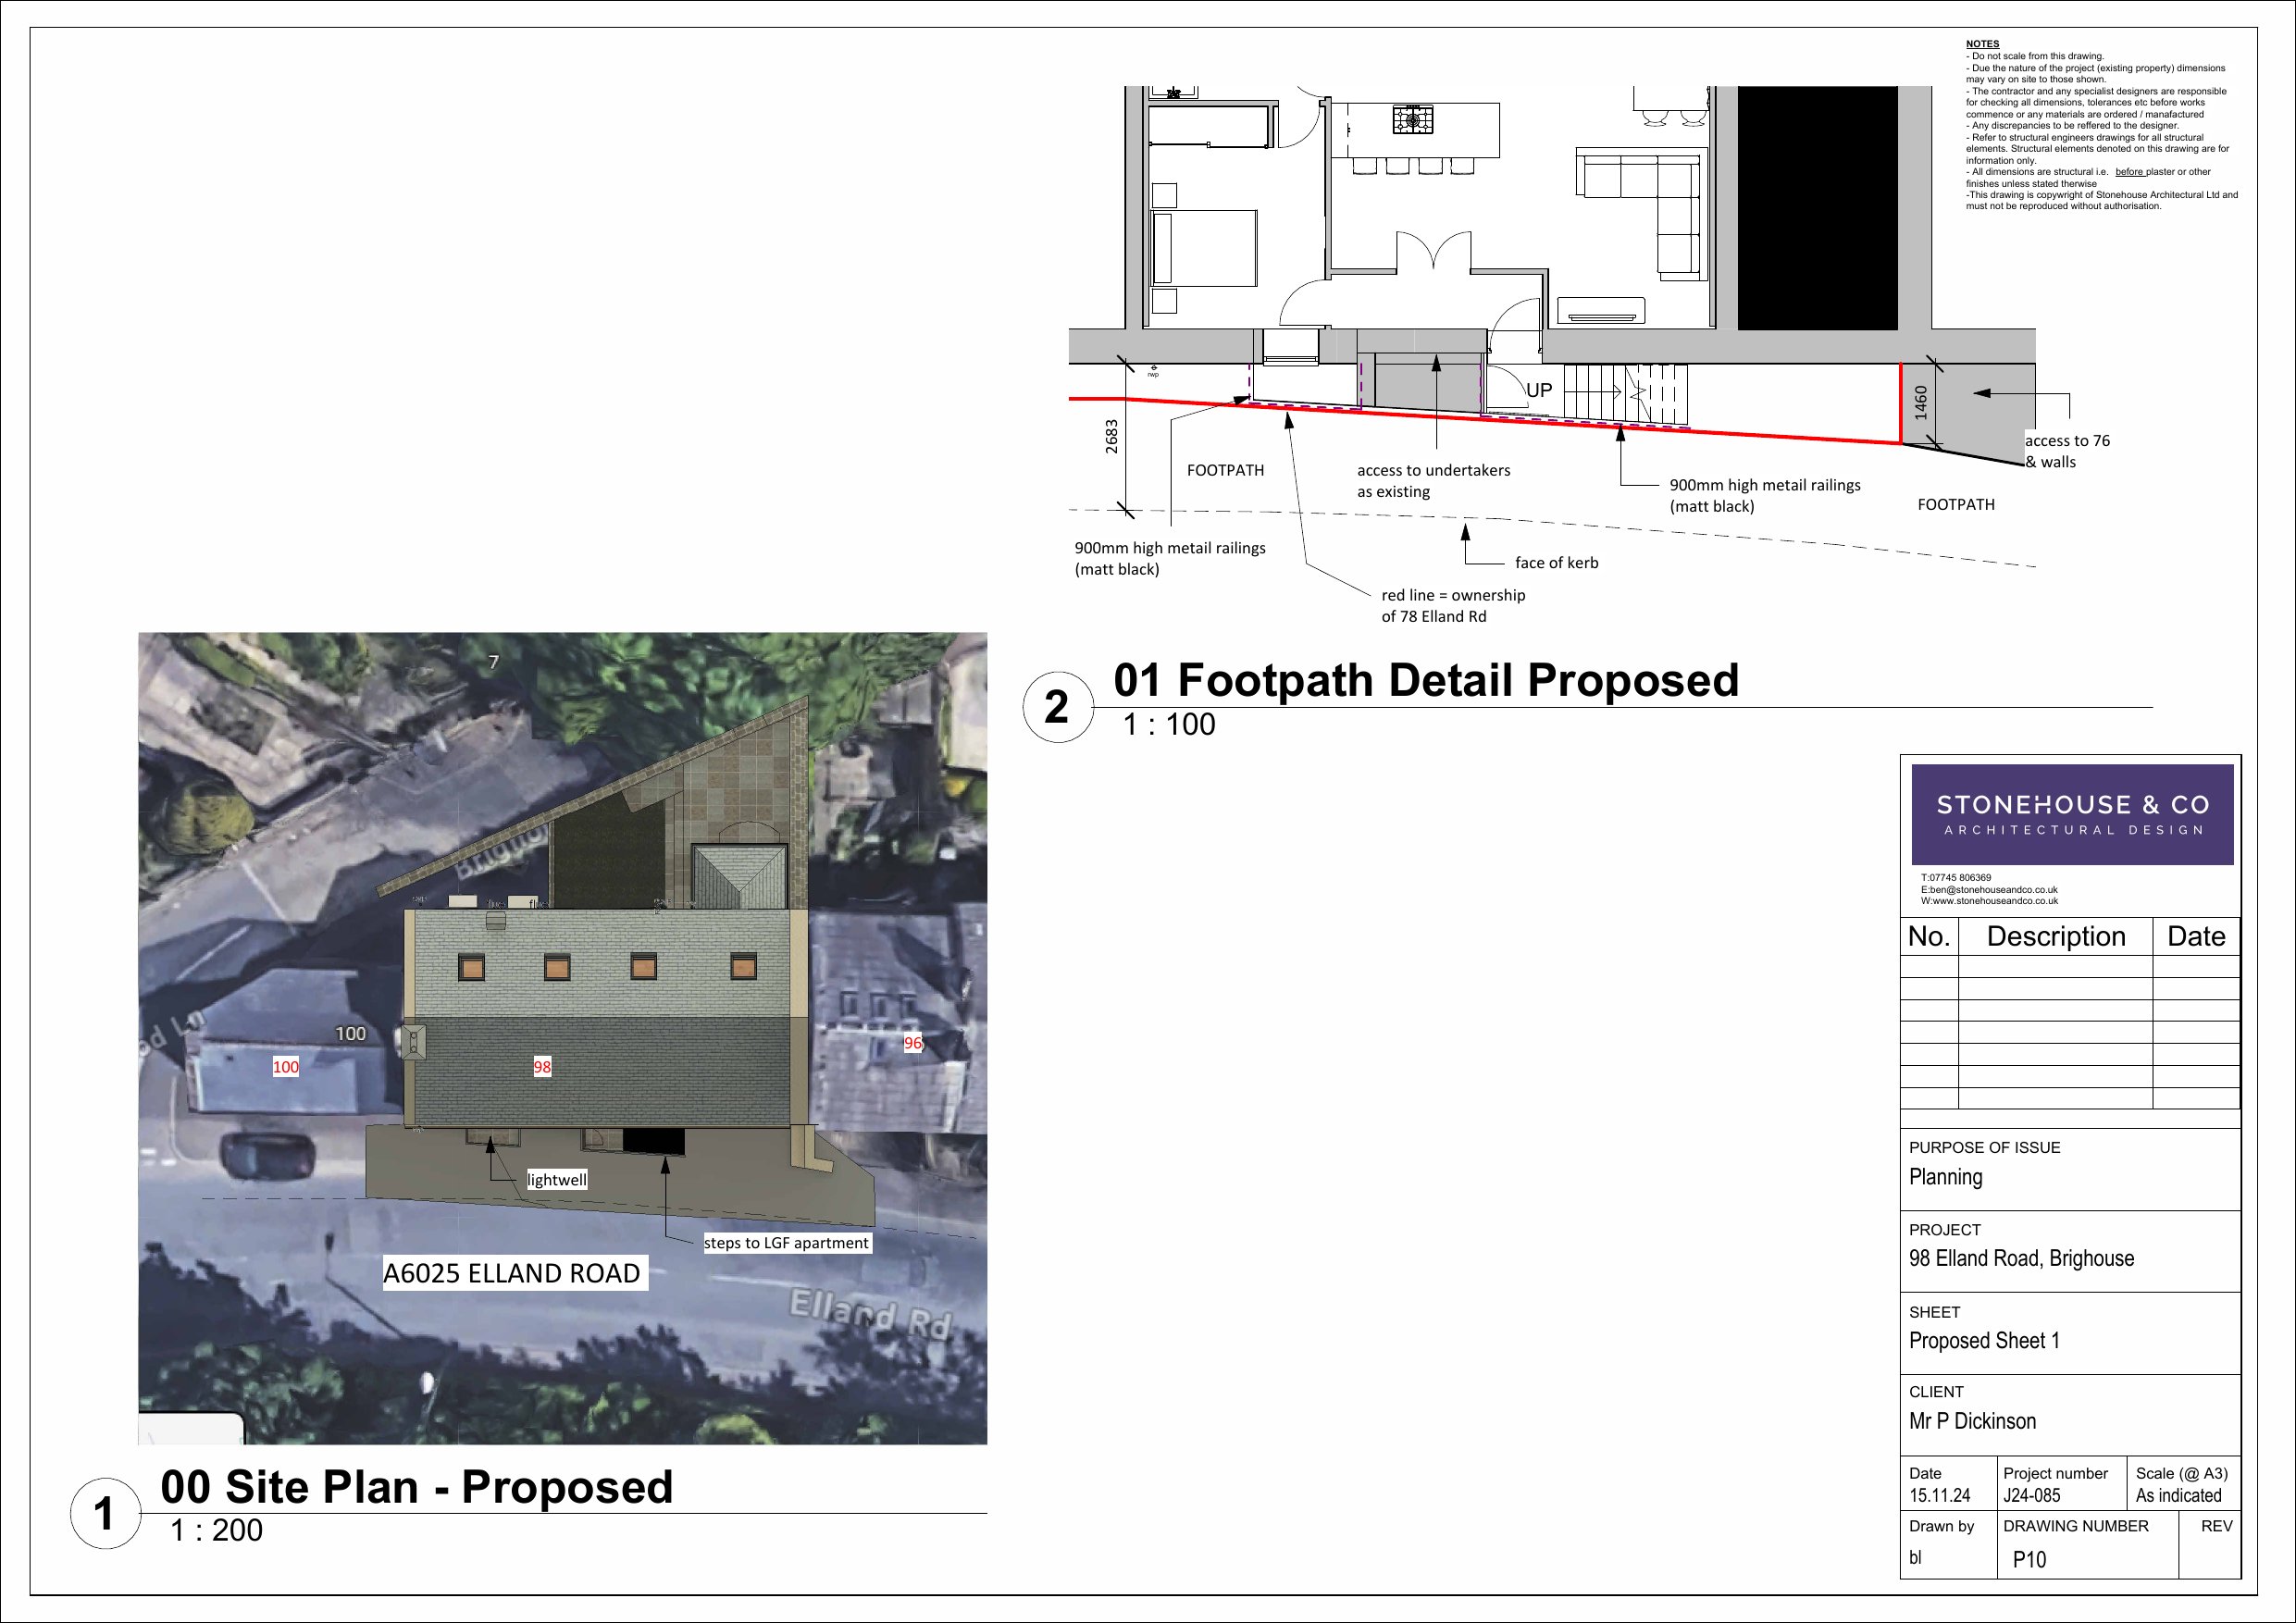The image size is (2296, 1623).
Task: Click the 01 Footpath Detail Proposed title
Action: point(1426,680)
